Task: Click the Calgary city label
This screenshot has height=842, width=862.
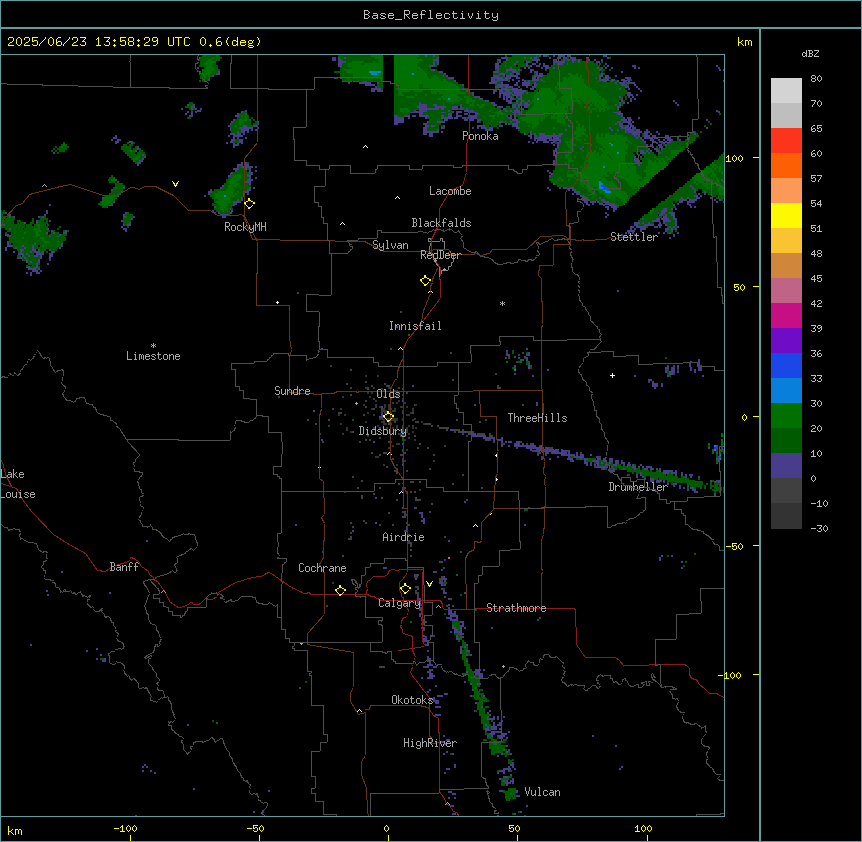Action: [400, 603]
